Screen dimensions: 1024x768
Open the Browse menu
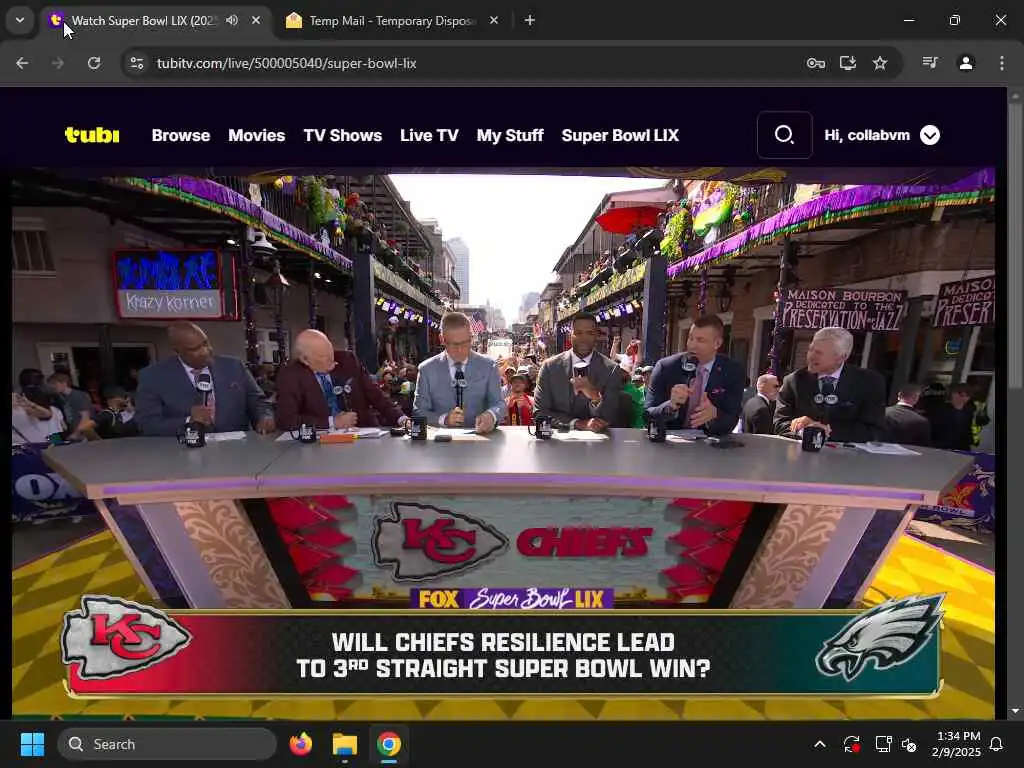[181, 135]
